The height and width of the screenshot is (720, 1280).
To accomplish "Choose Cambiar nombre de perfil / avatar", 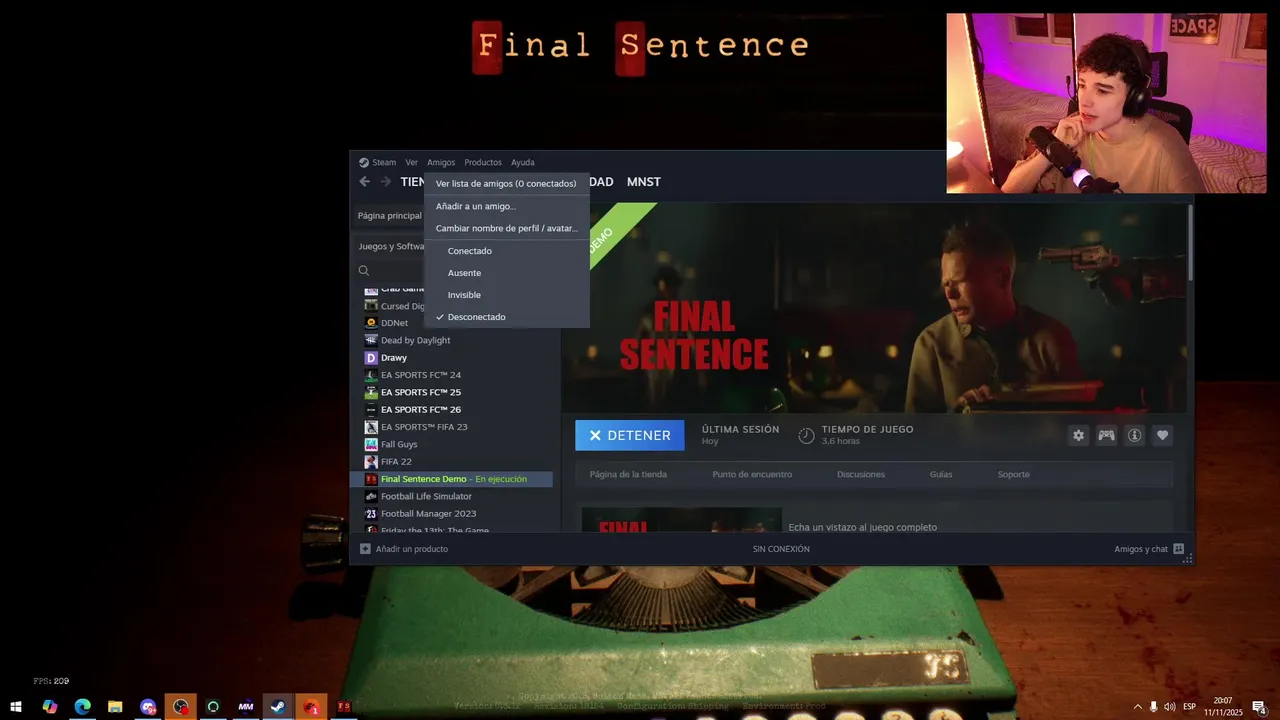I will point(506,228).
